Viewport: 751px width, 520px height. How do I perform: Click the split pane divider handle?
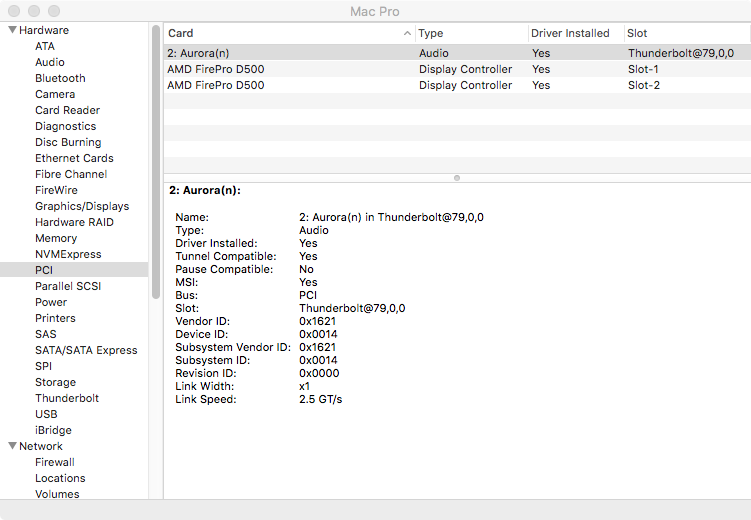pyautogui.click(x=457, y=178)
